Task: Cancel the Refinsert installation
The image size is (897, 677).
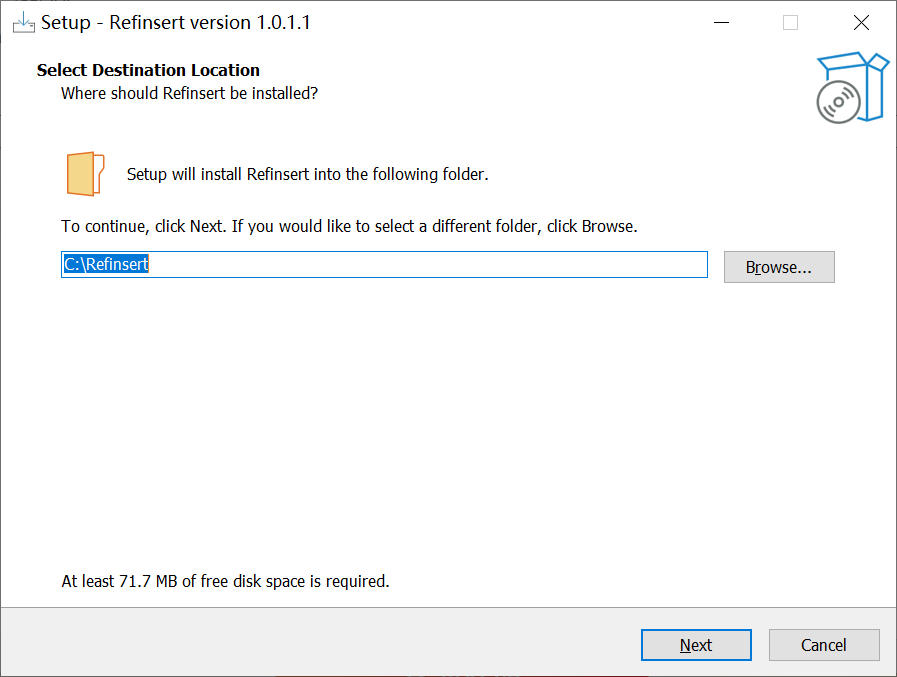Action: [824, 645]
